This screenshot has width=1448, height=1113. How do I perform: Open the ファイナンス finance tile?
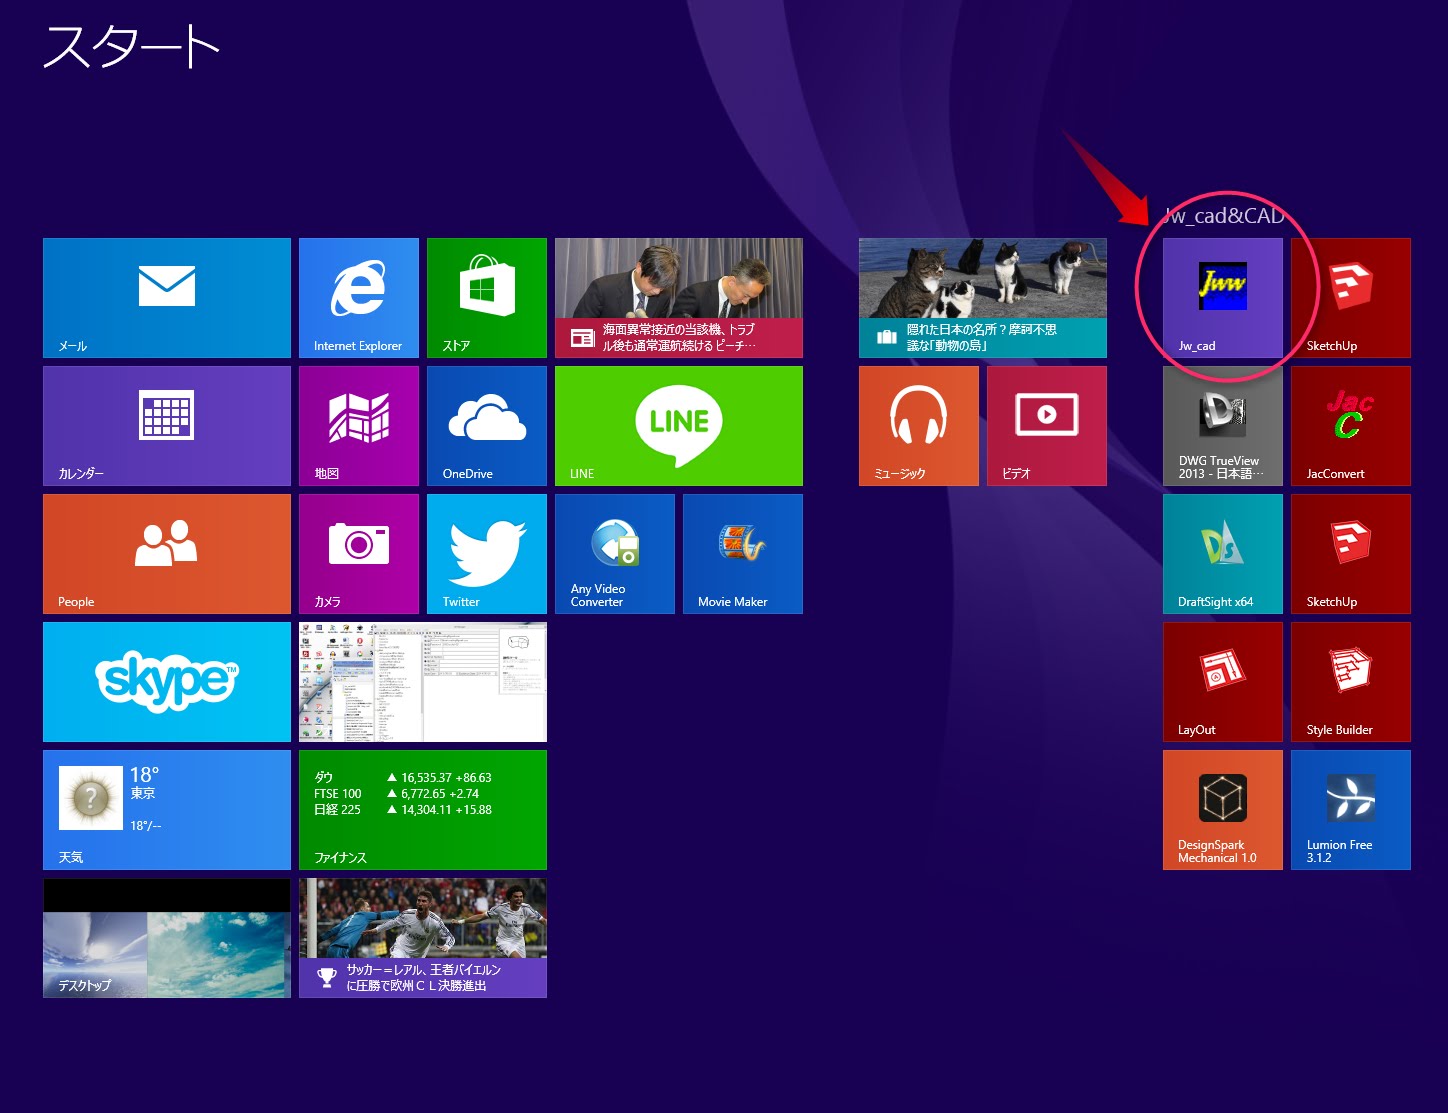coord(423,810)
